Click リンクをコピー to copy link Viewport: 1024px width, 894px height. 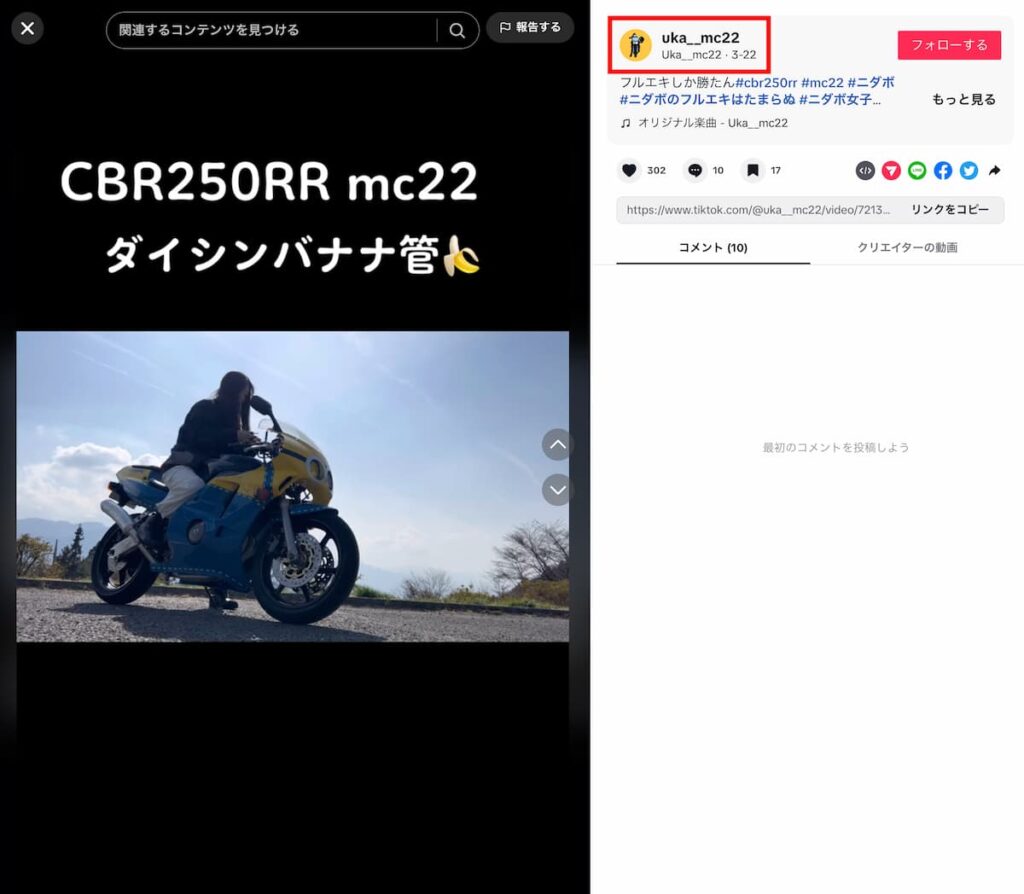[x=949, y=210]
